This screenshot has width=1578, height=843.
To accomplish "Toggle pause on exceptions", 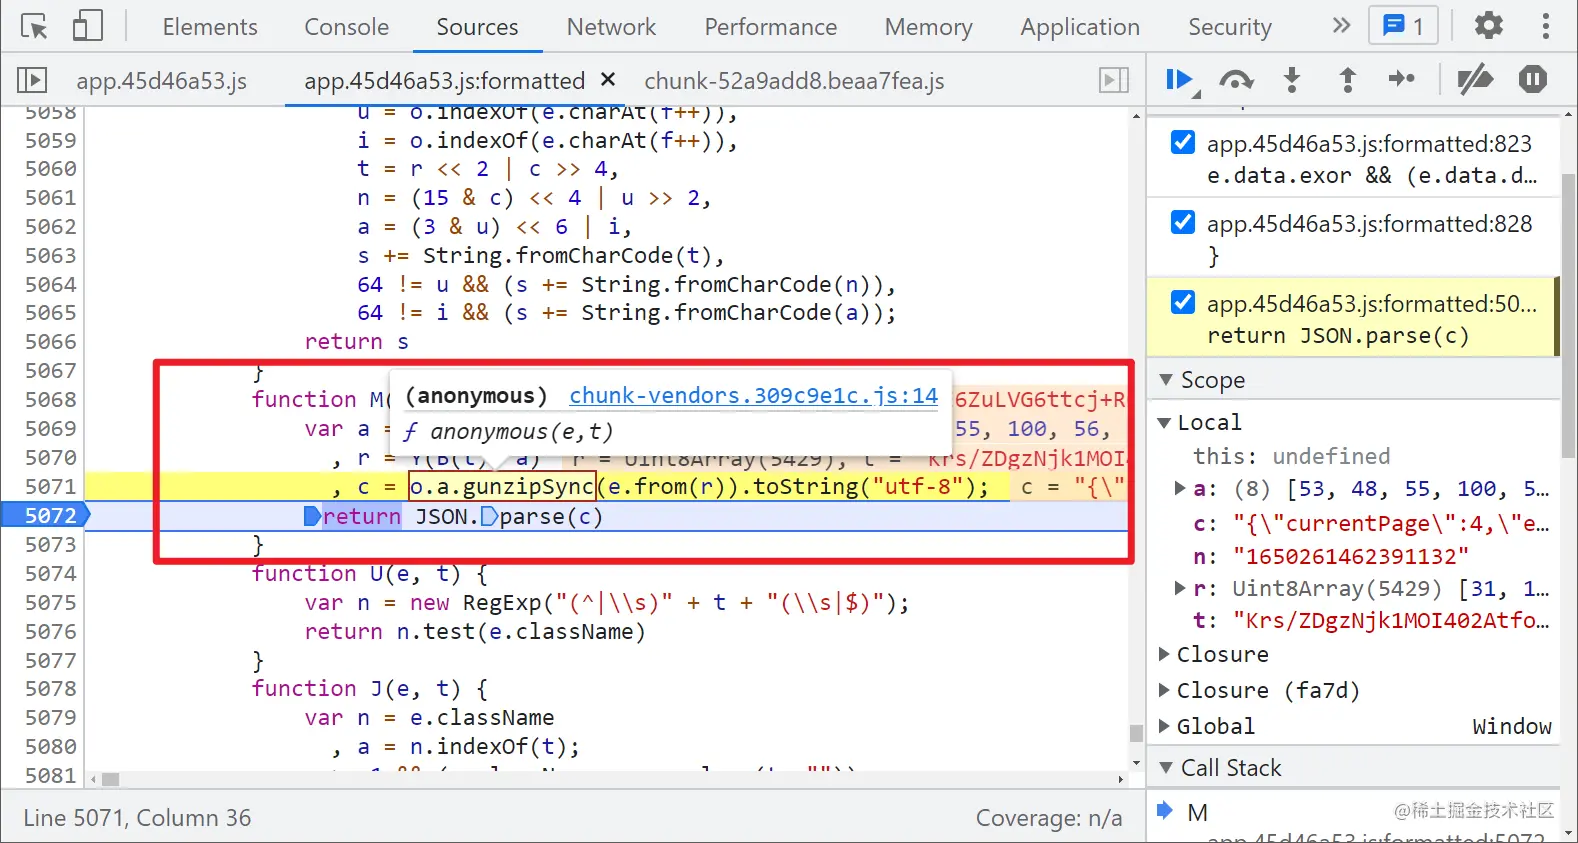I will pos(1532,80).
